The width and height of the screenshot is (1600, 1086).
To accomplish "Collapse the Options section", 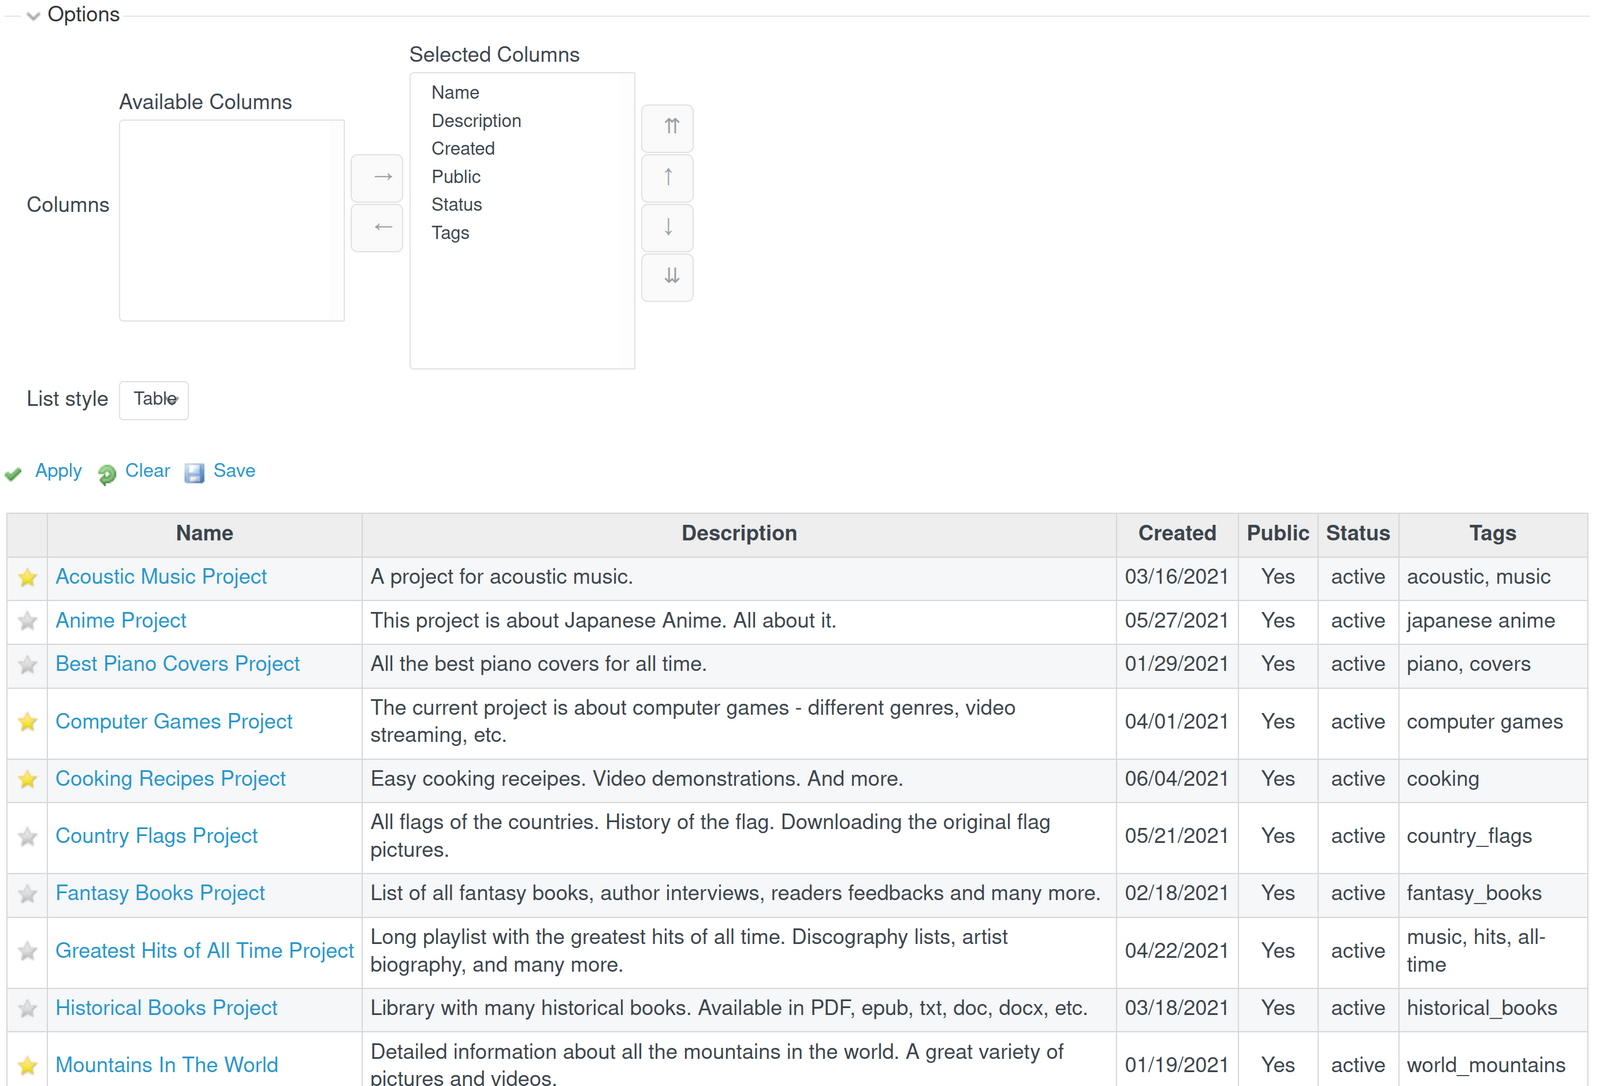I will click(x=33, y=15).
